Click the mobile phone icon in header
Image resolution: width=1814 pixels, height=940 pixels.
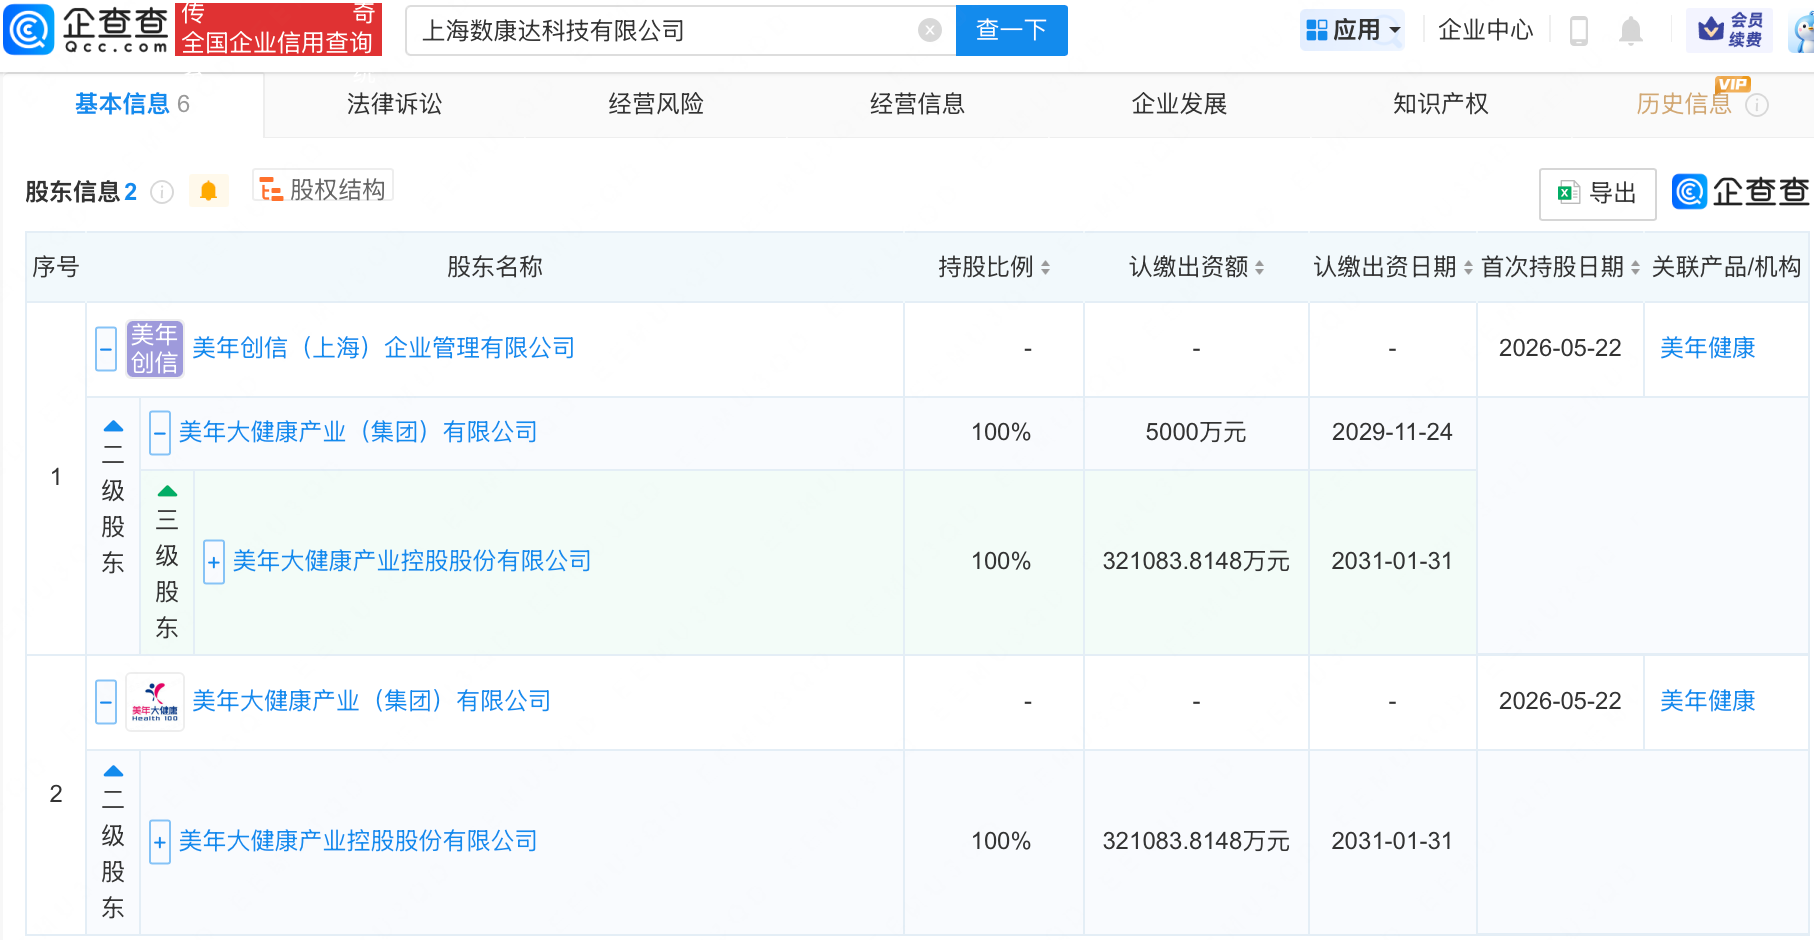pyautogui.click(x=1579, y=31)
